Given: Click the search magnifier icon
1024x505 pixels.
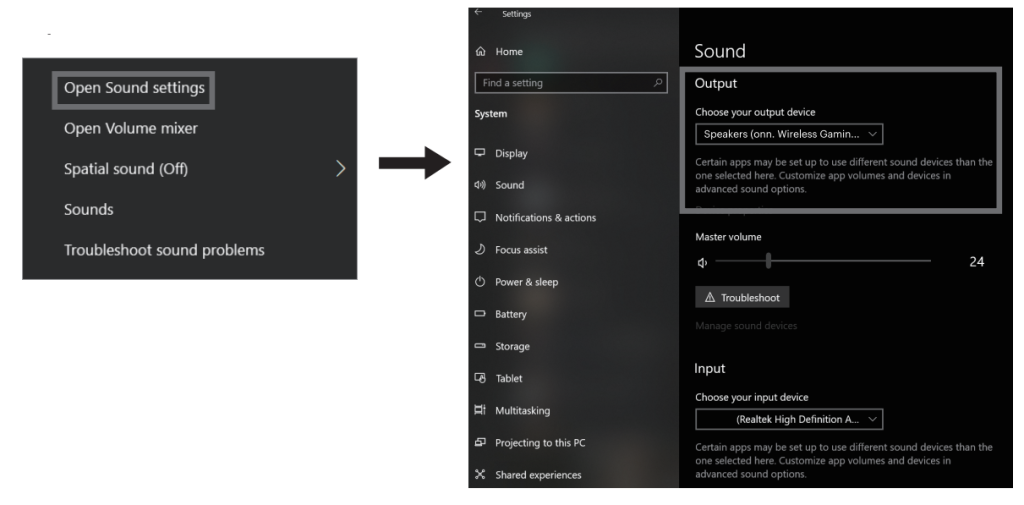Looking at the screenshot, I should (658, 83).
